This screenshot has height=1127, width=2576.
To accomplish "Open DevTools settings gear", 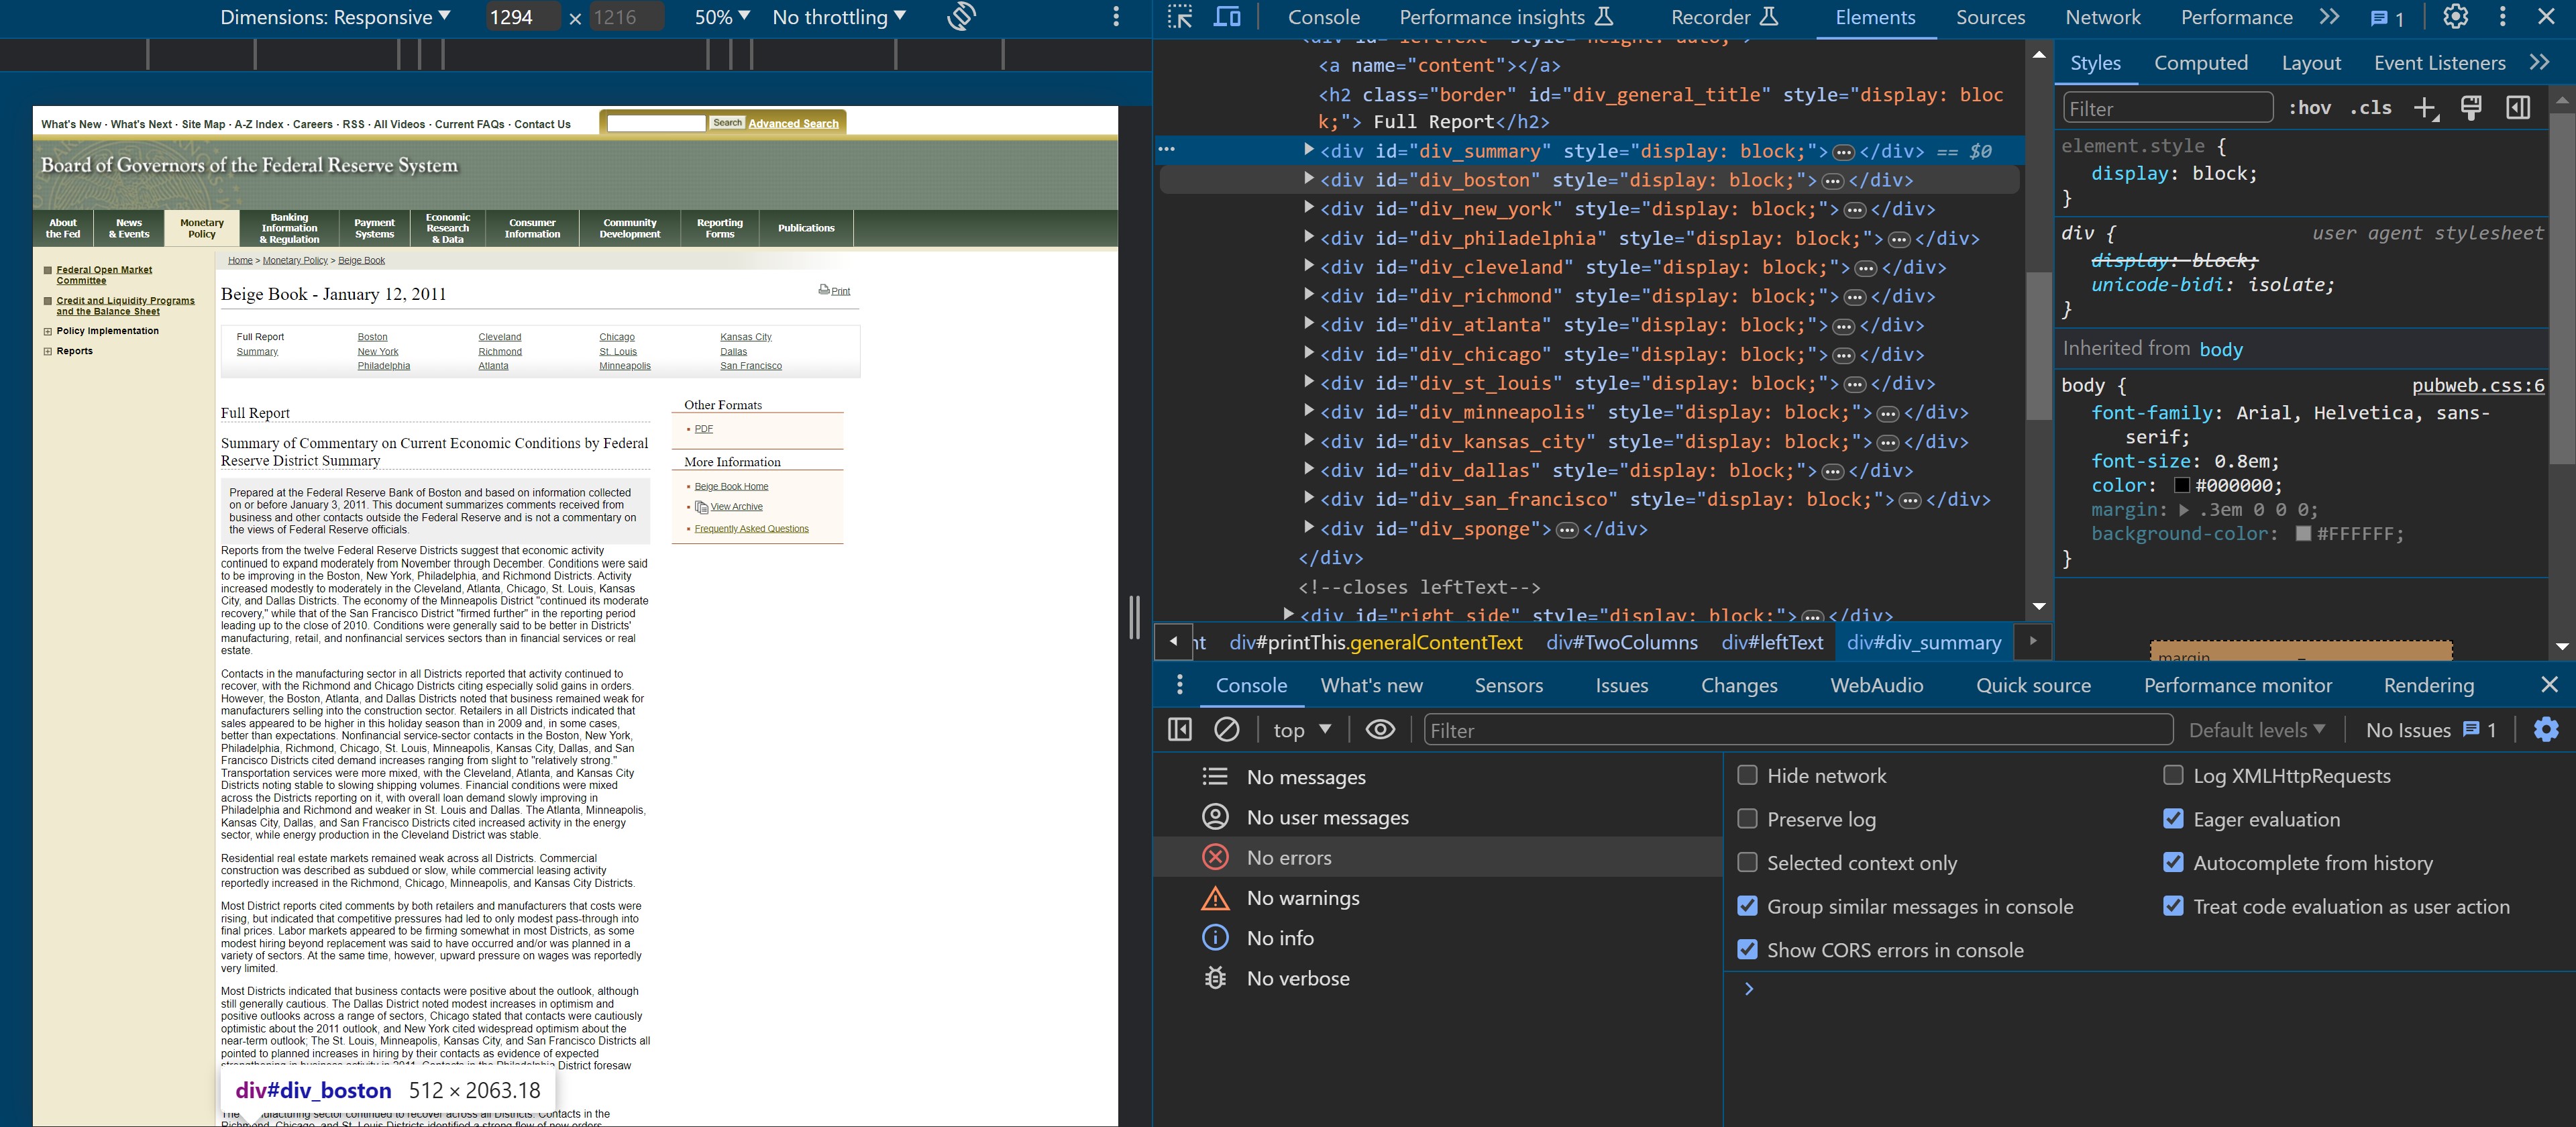I will (x=2455, y=17).
